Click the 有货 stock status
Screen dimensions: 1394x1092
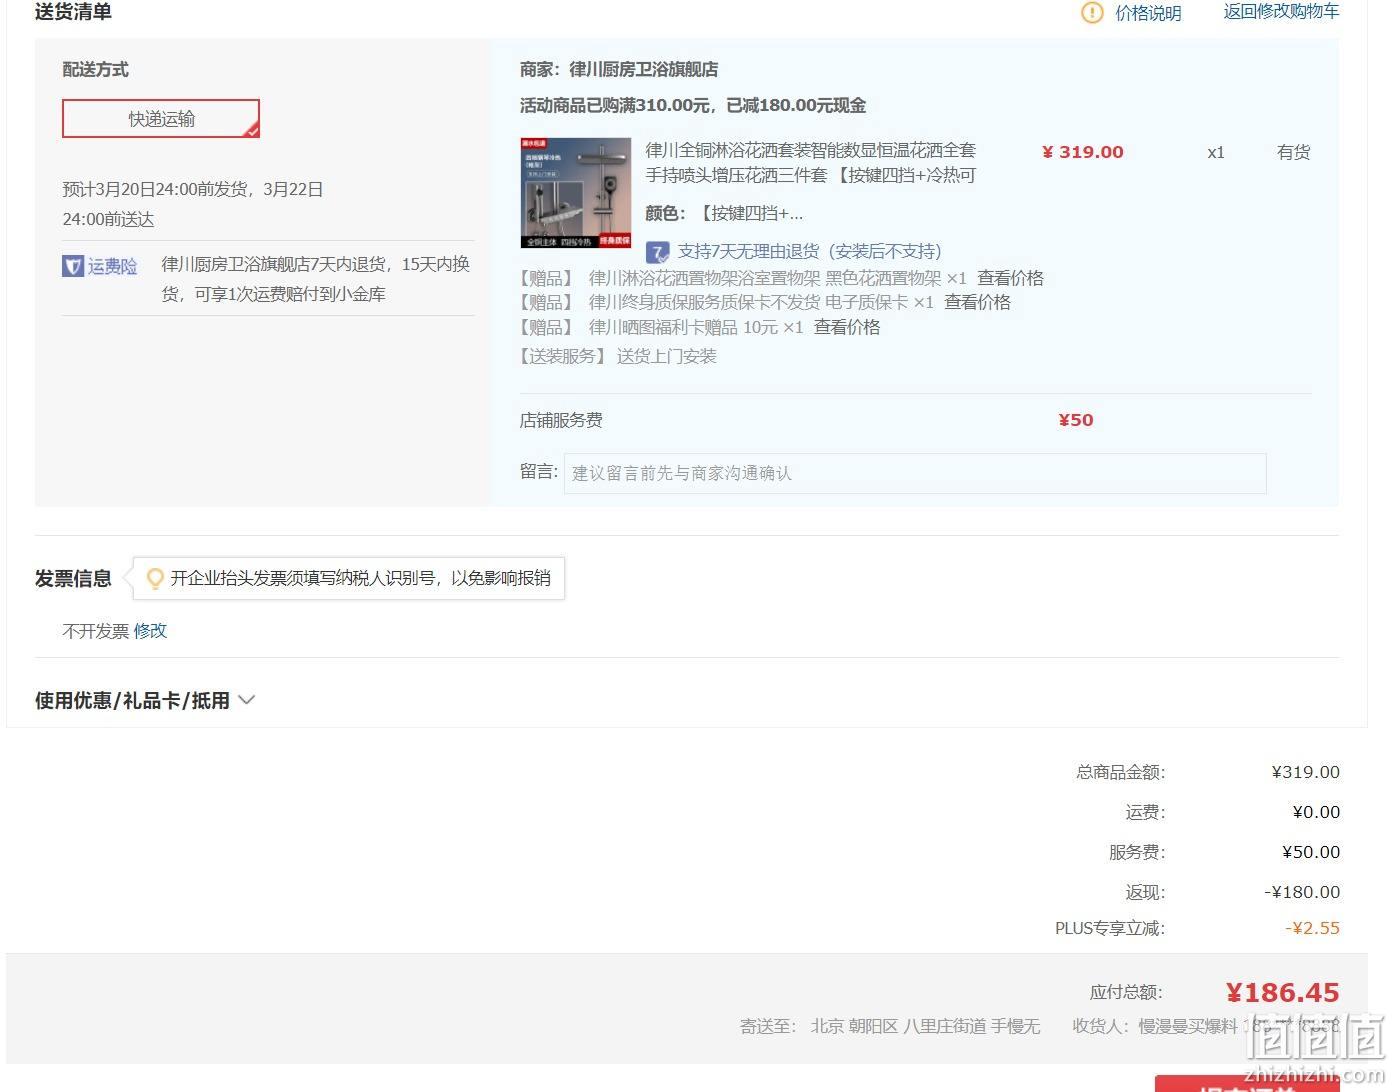point(1293,152)
